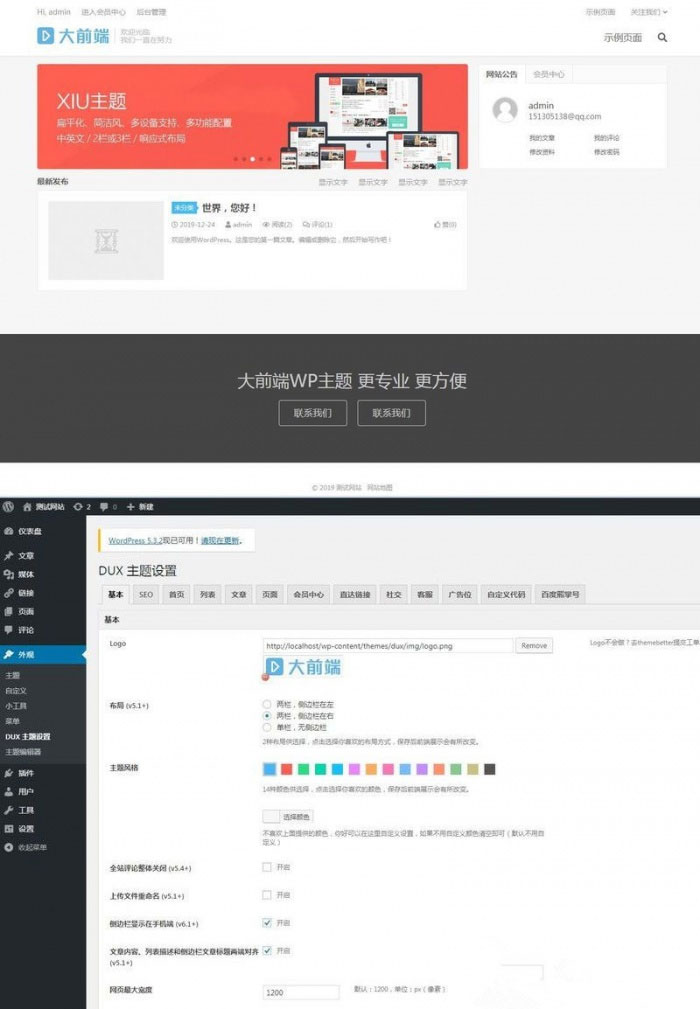Viewport: 700px width, 1009px height.
Task: Select 单栏，无侧边栏 layout radio option
Action: (266, 728)
